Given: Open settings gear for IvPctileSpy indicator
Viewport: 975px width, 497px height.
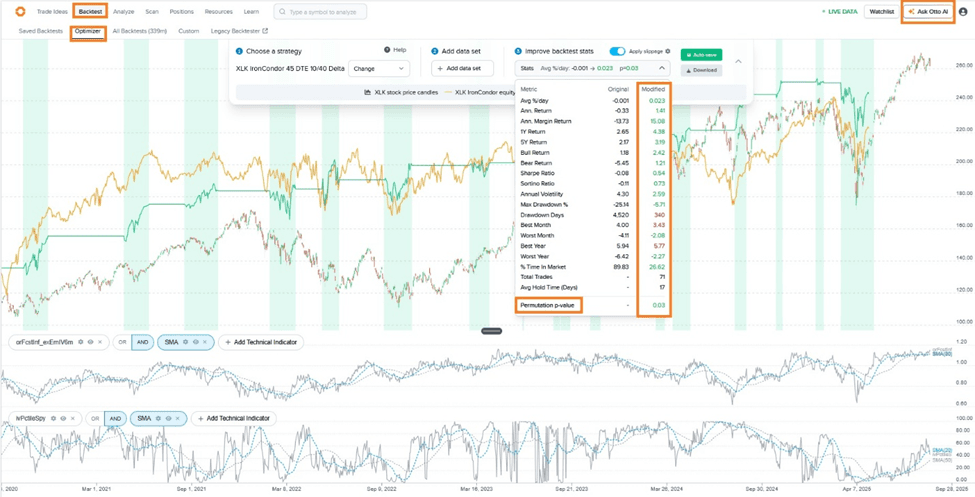Looking at the screenshot, I should [53, 419].
